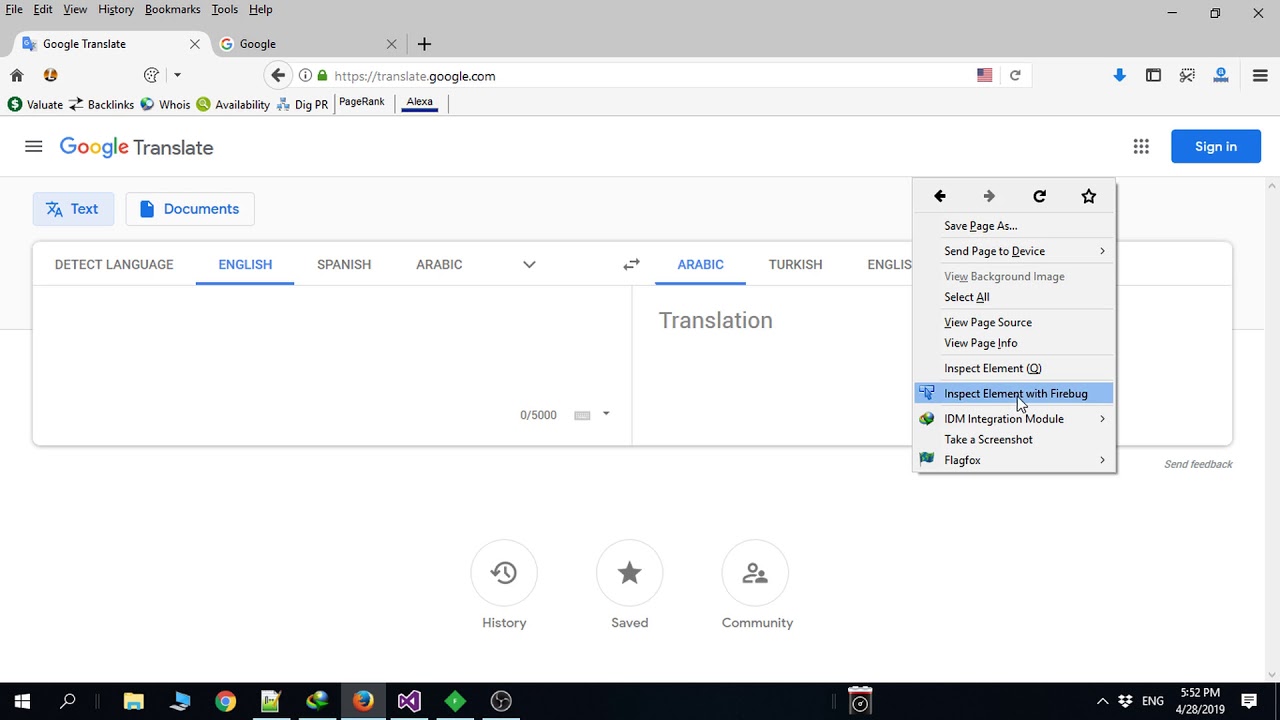Select Arabic as the target language

pyautogui.click(x=700, y=264)
